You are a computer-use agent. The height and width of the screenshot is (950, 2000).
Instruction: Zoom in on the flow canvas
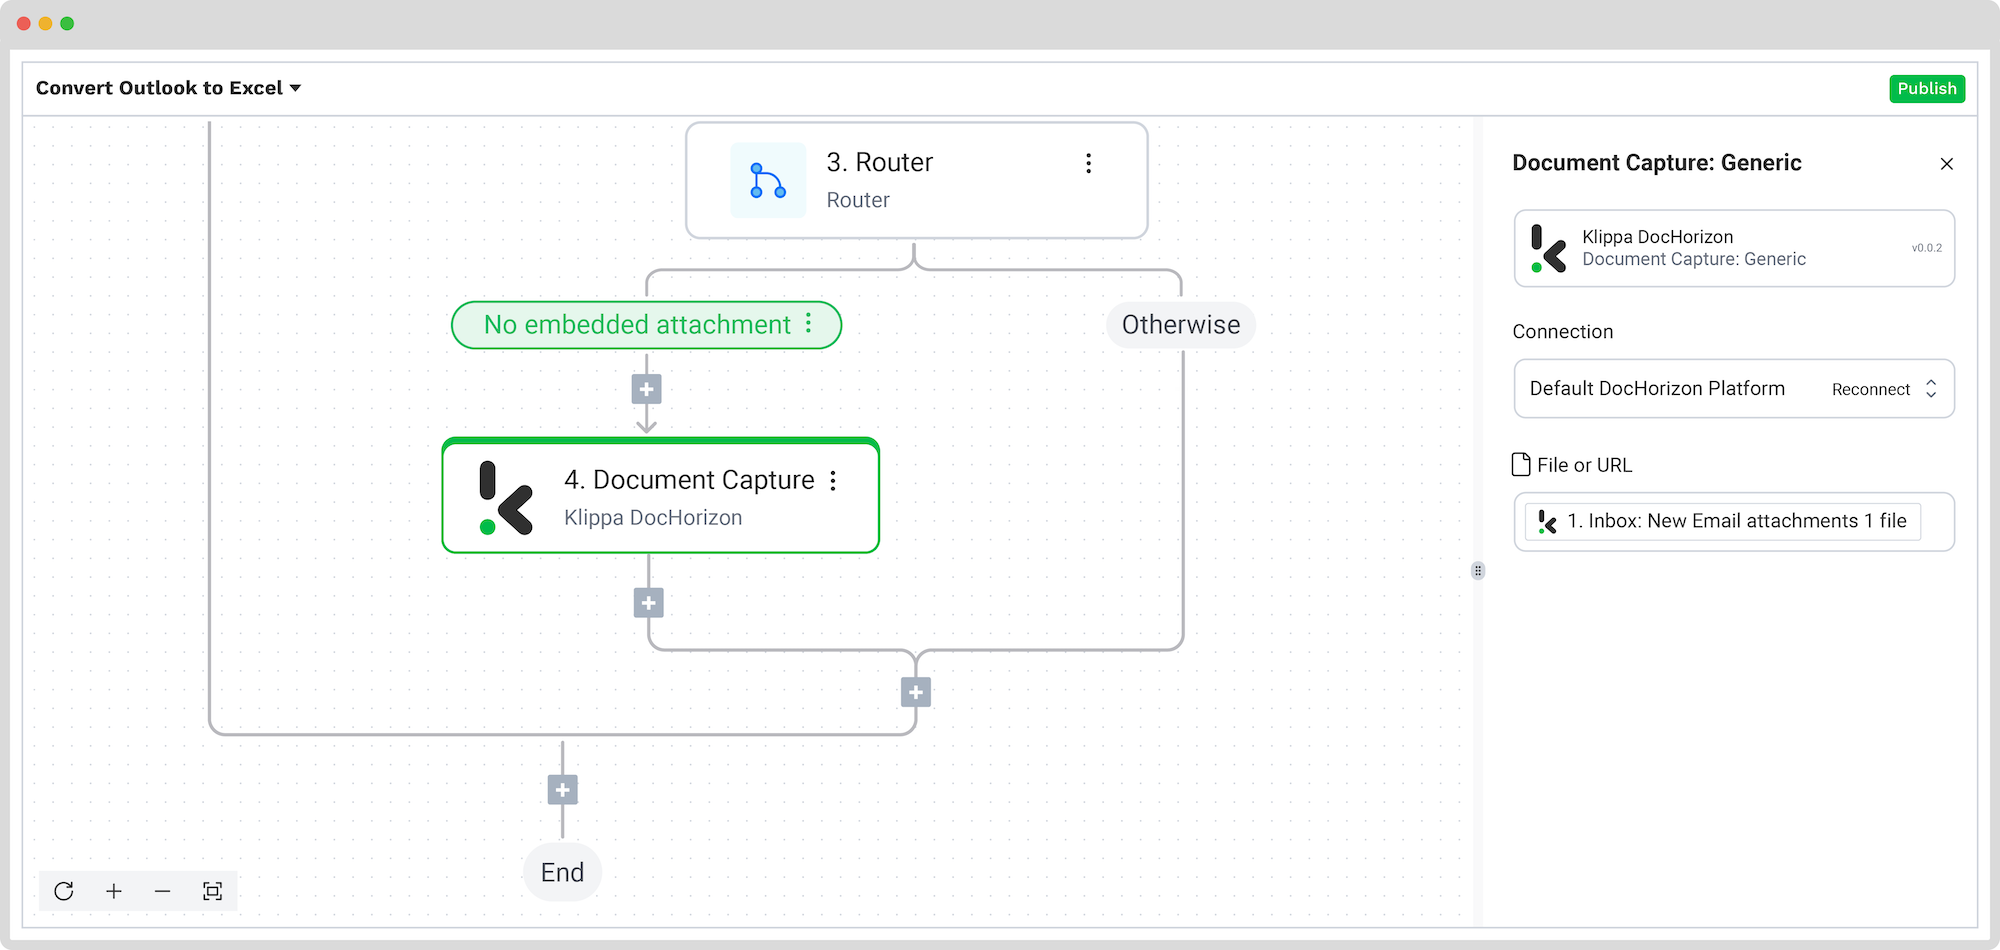pos(114,891)
